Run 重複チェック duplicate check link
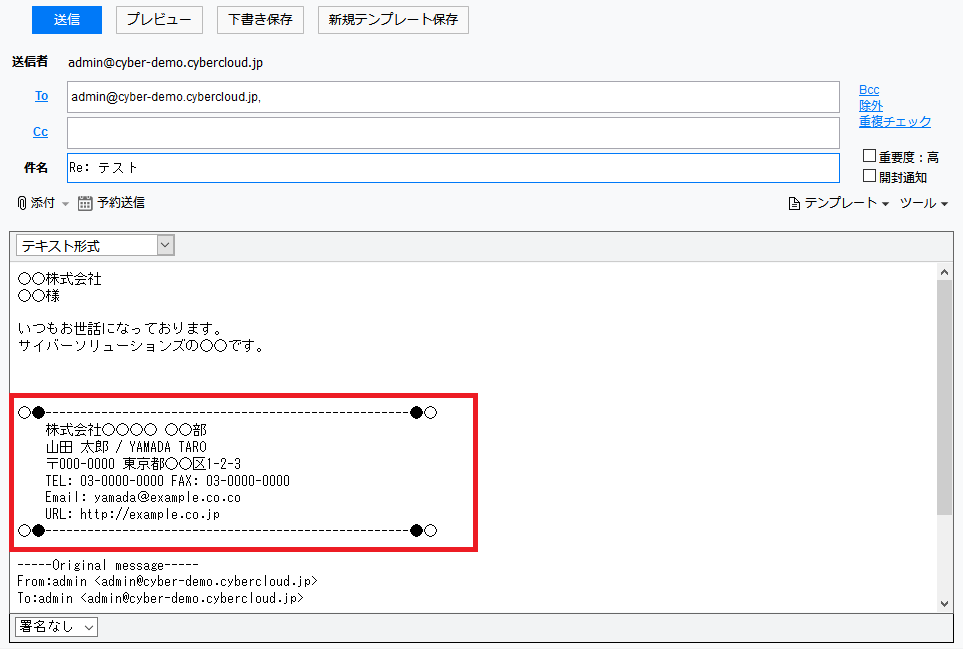 (x=895, y=122)
